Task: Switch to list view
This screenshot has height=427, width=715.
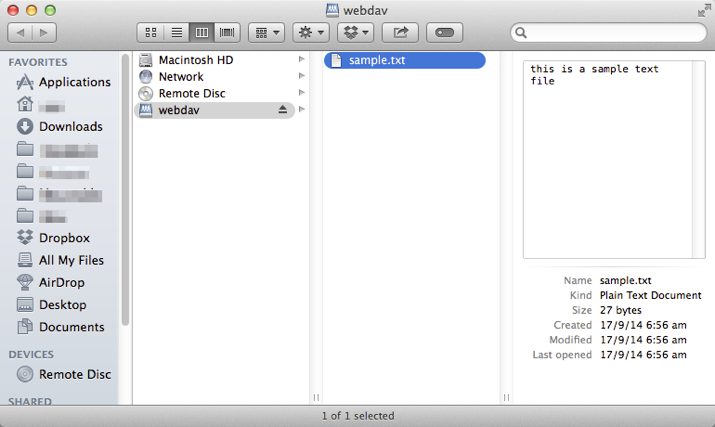Action: [176, 32]
